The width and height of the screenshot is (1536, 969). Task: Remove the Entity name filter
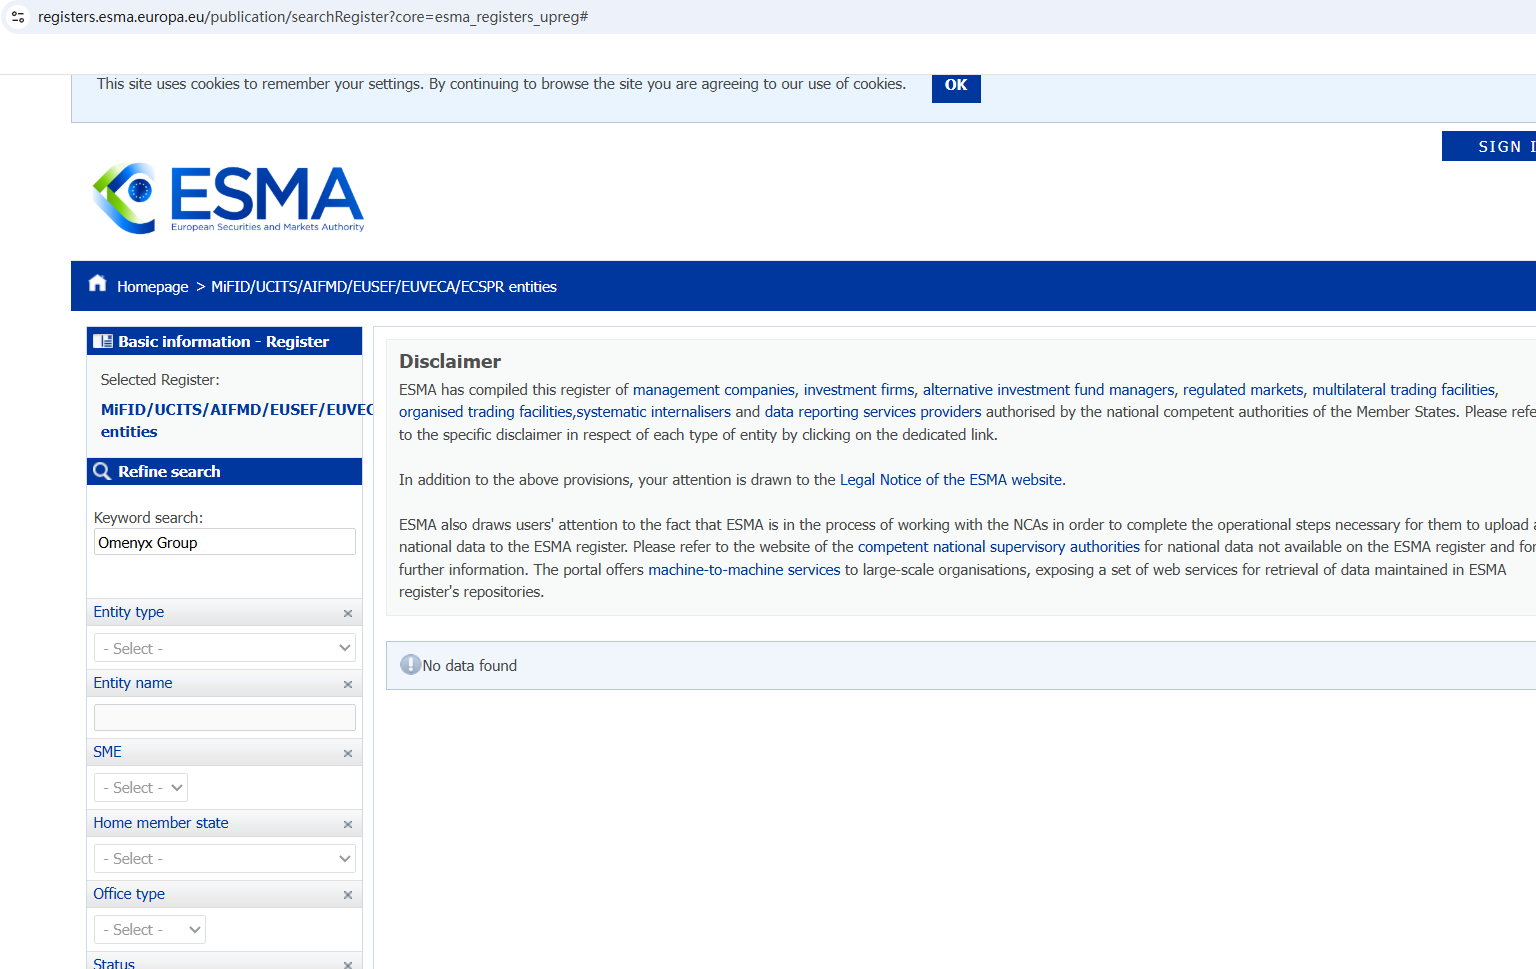348,684
